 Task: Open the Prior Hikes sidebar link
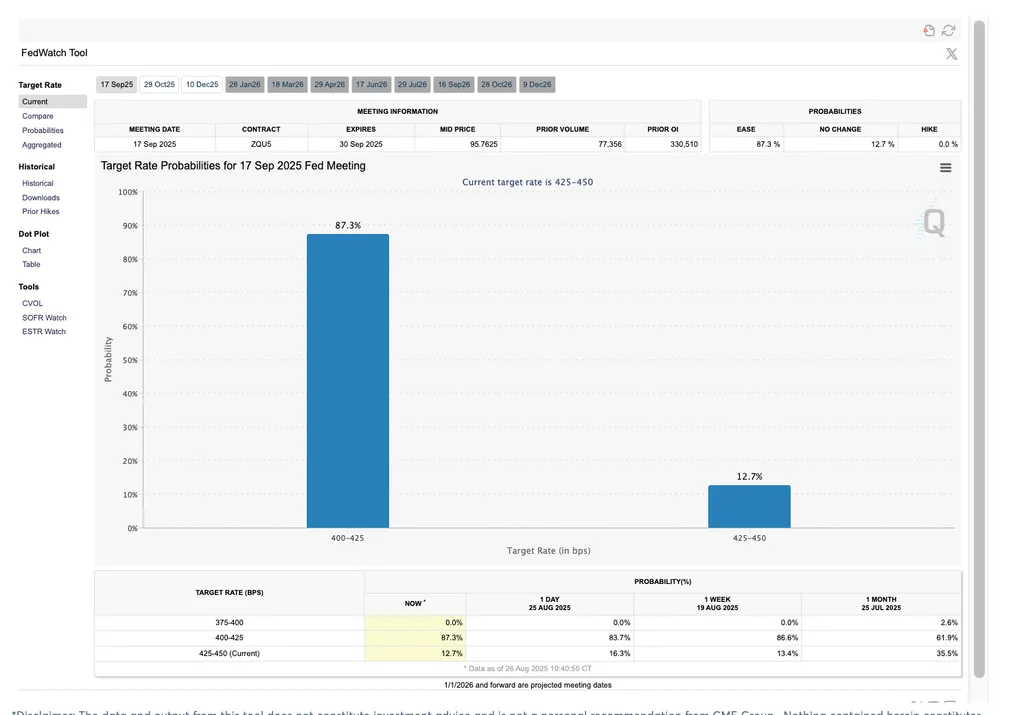40,212
